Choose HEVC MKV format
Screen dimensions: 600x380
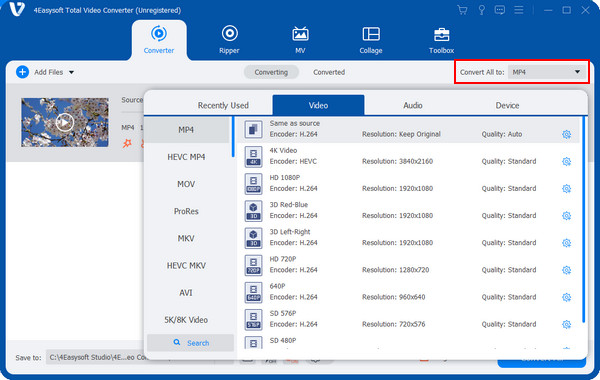click(x=186, y=266)
